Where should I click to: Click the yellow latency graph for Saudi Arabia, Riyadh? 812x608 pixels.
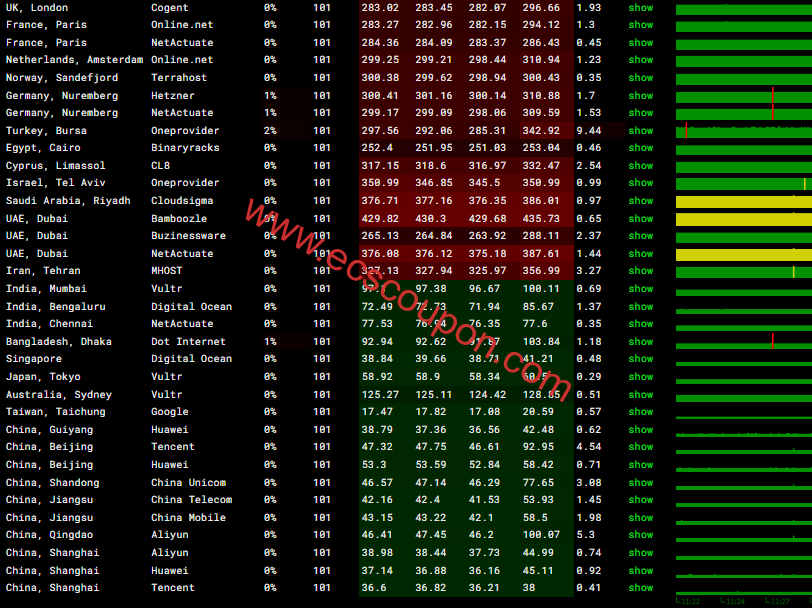pyautogui.click(x=744, y=201)
